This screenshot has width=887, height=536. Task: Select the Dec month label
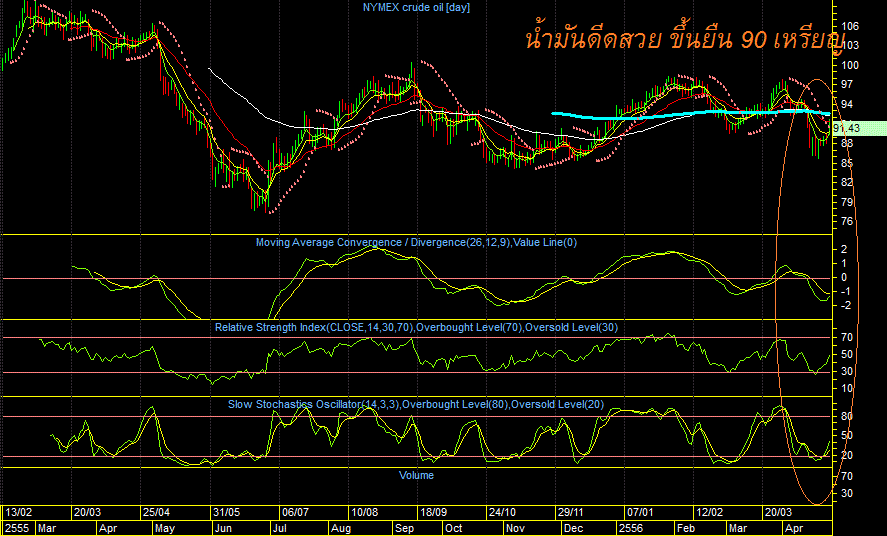coord(574,528)
